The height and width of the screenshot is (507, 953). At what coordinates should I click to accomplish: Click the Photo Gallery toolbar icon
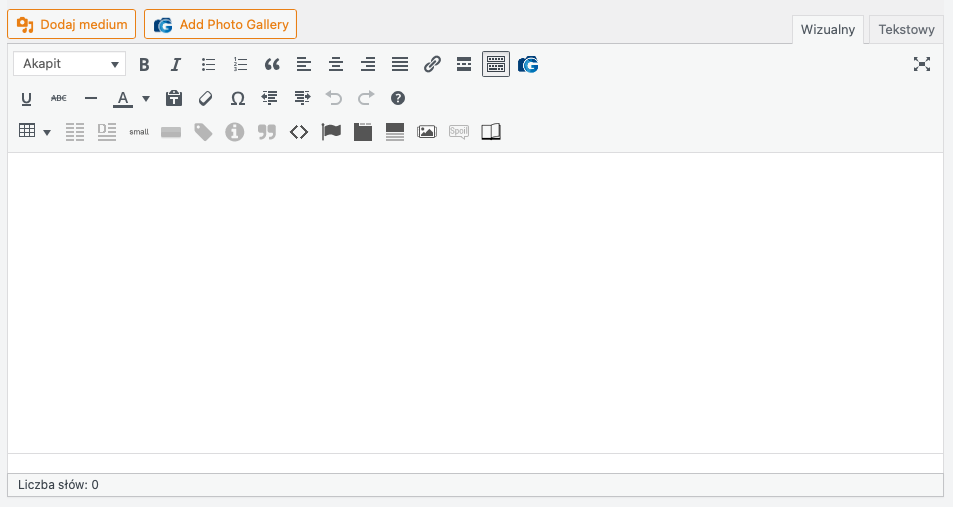[x=528, y=64]
